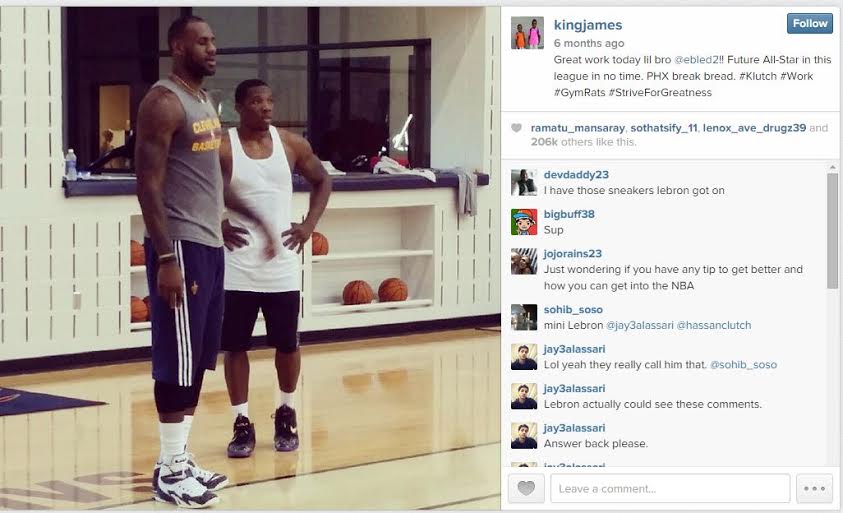Click devdaddy23's avatar picture

(524, 183)
